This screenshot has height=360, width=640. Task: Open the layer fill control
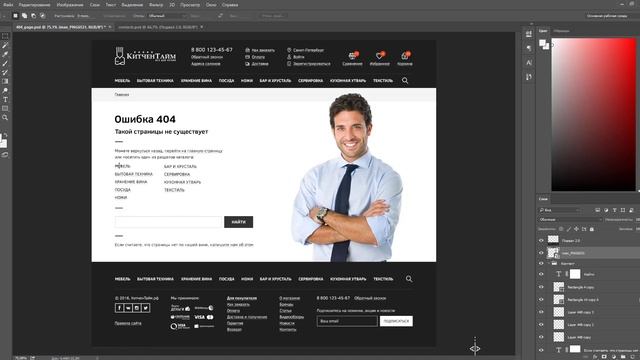coord(638,229)
